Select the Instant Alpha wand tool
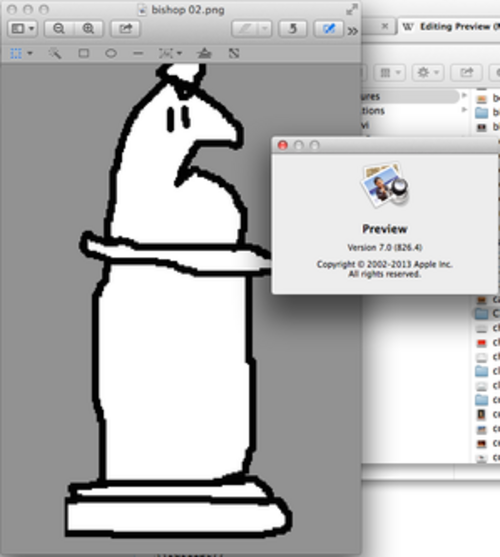 55,53
